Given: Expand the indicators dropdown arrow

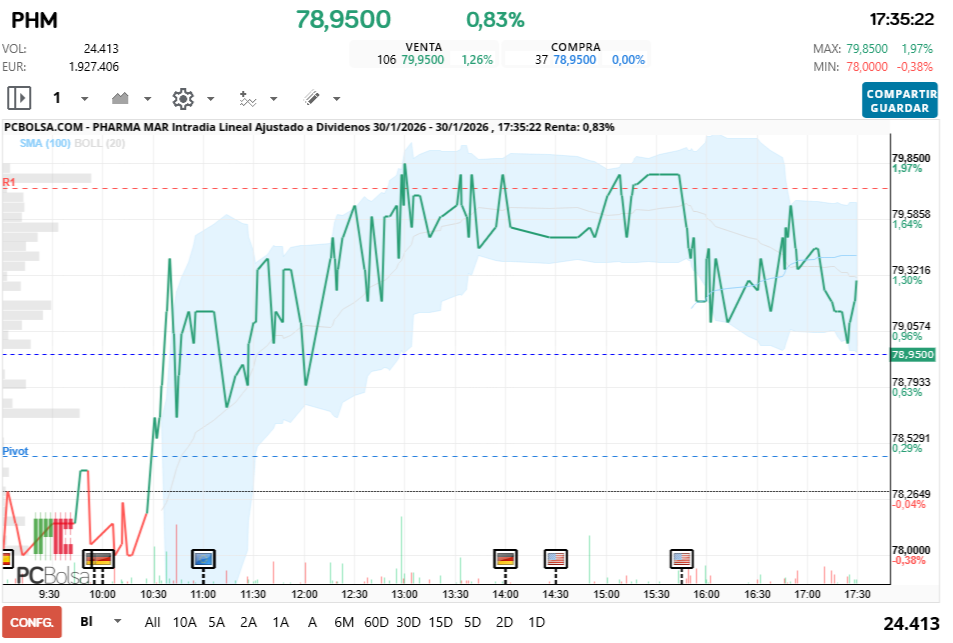Looking at the screenshot, I should tap(273, 99).
